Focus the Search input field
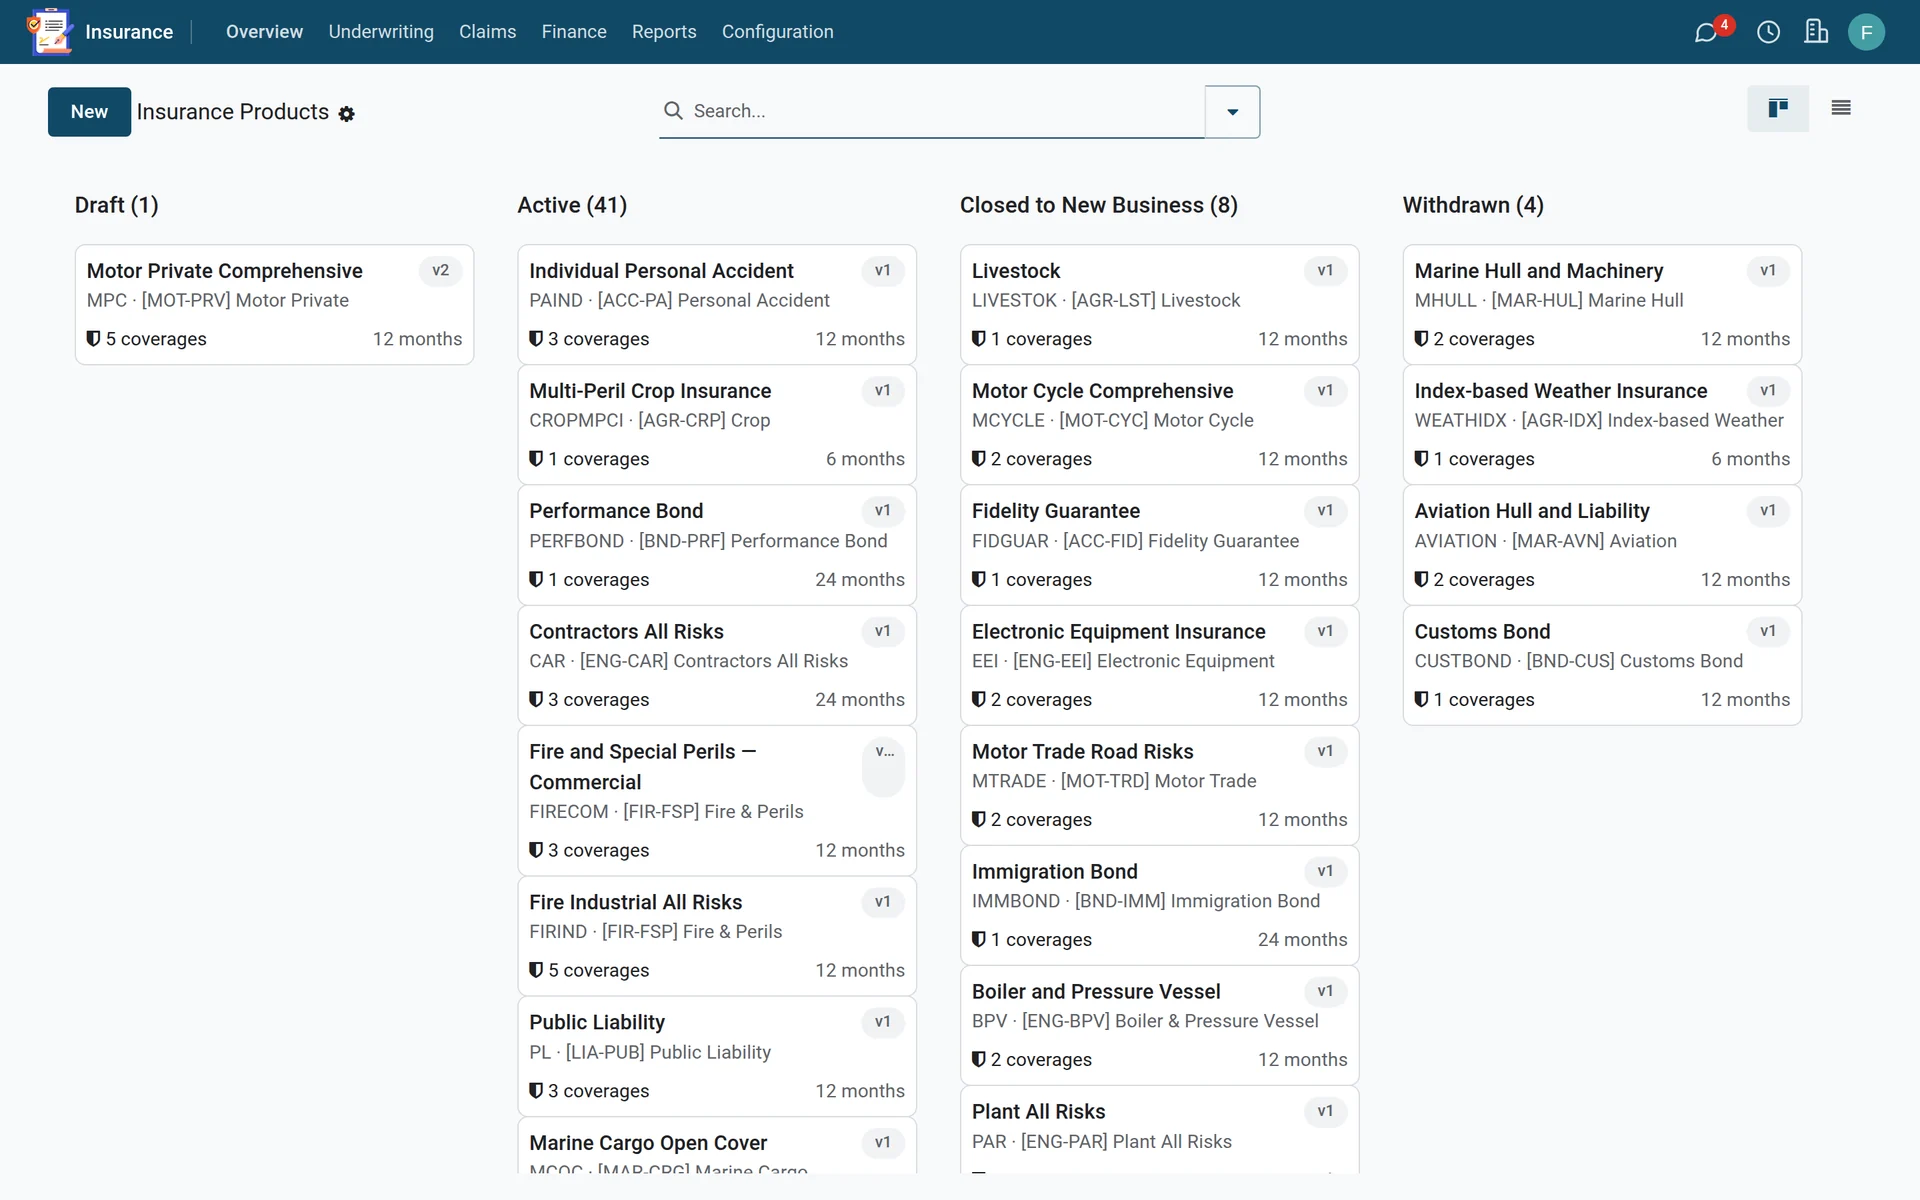 point(944,111)
